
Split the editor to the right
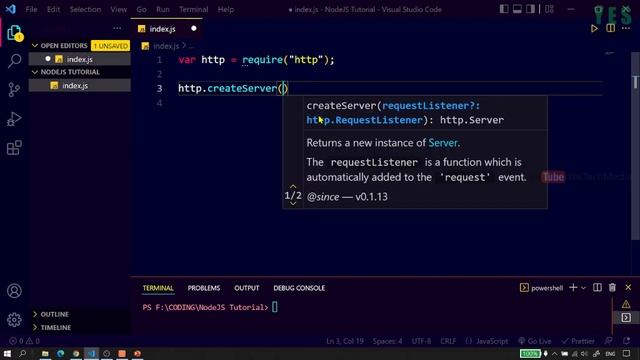(611, 28)
